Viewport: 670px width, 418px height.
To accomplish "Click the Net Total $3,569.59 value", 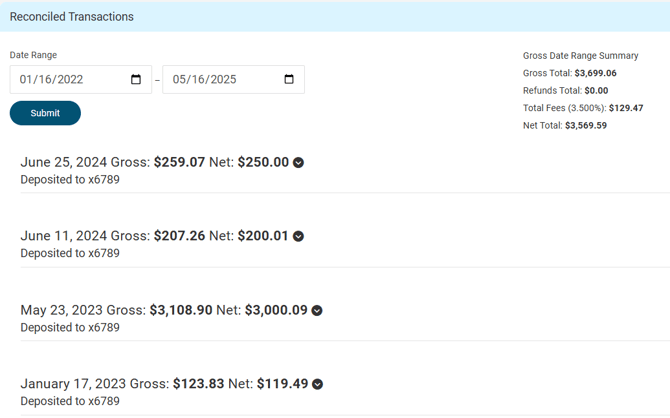I will (586, 126).
